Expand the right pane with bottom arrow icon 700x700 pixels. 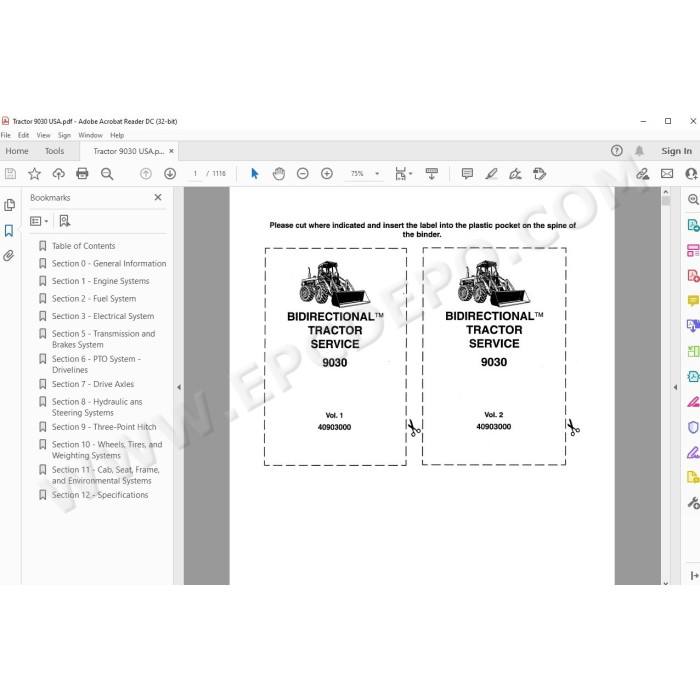694,575
